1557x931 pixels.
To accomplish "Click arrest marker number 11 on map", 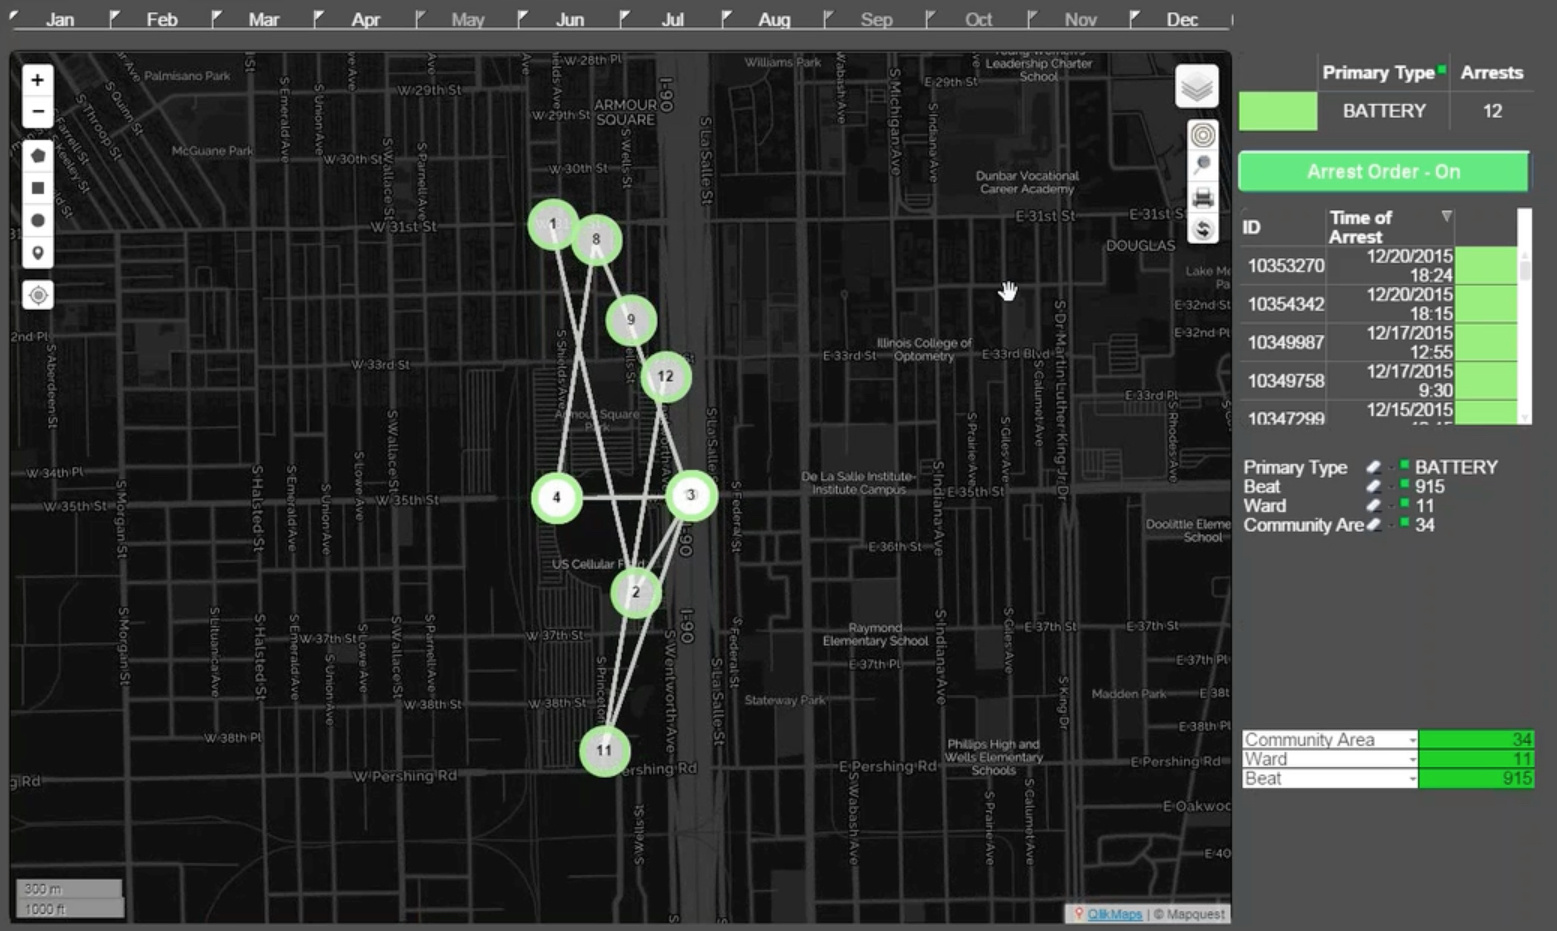I will (x=604, y=750).
